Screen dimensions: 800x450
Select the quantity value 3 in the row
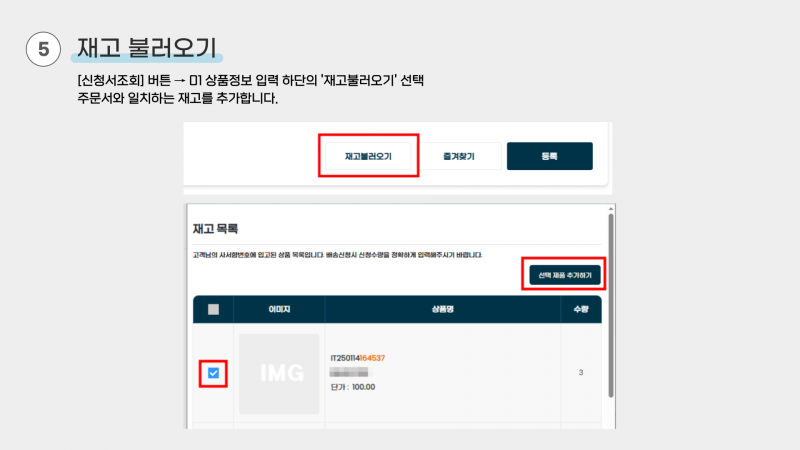(x=581, y=372)
